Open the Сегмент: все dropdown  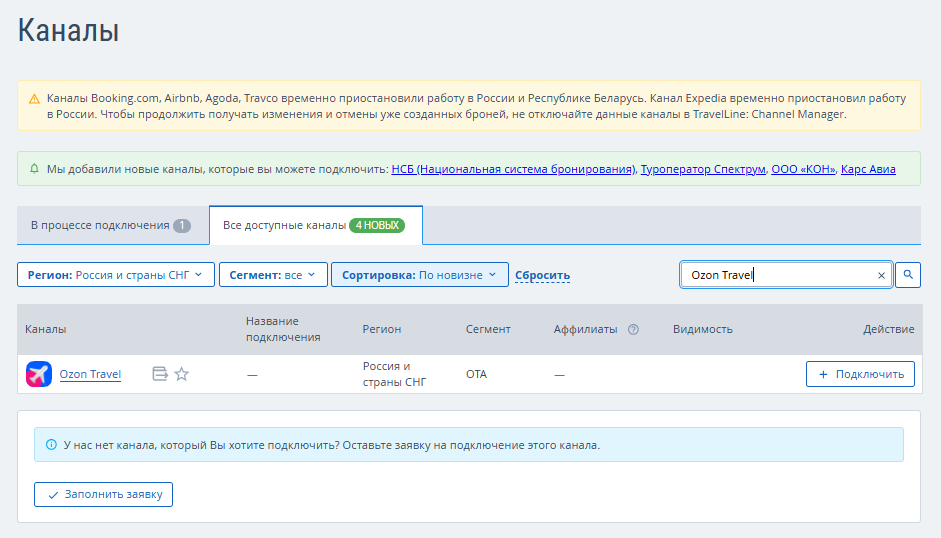[273, 275]
